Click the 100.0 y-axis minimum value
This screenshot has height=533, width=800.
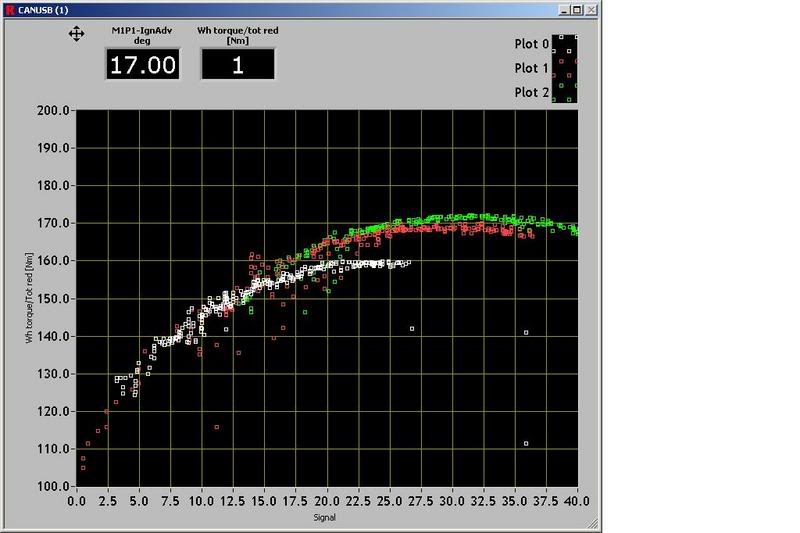click(x=52, y=486)
